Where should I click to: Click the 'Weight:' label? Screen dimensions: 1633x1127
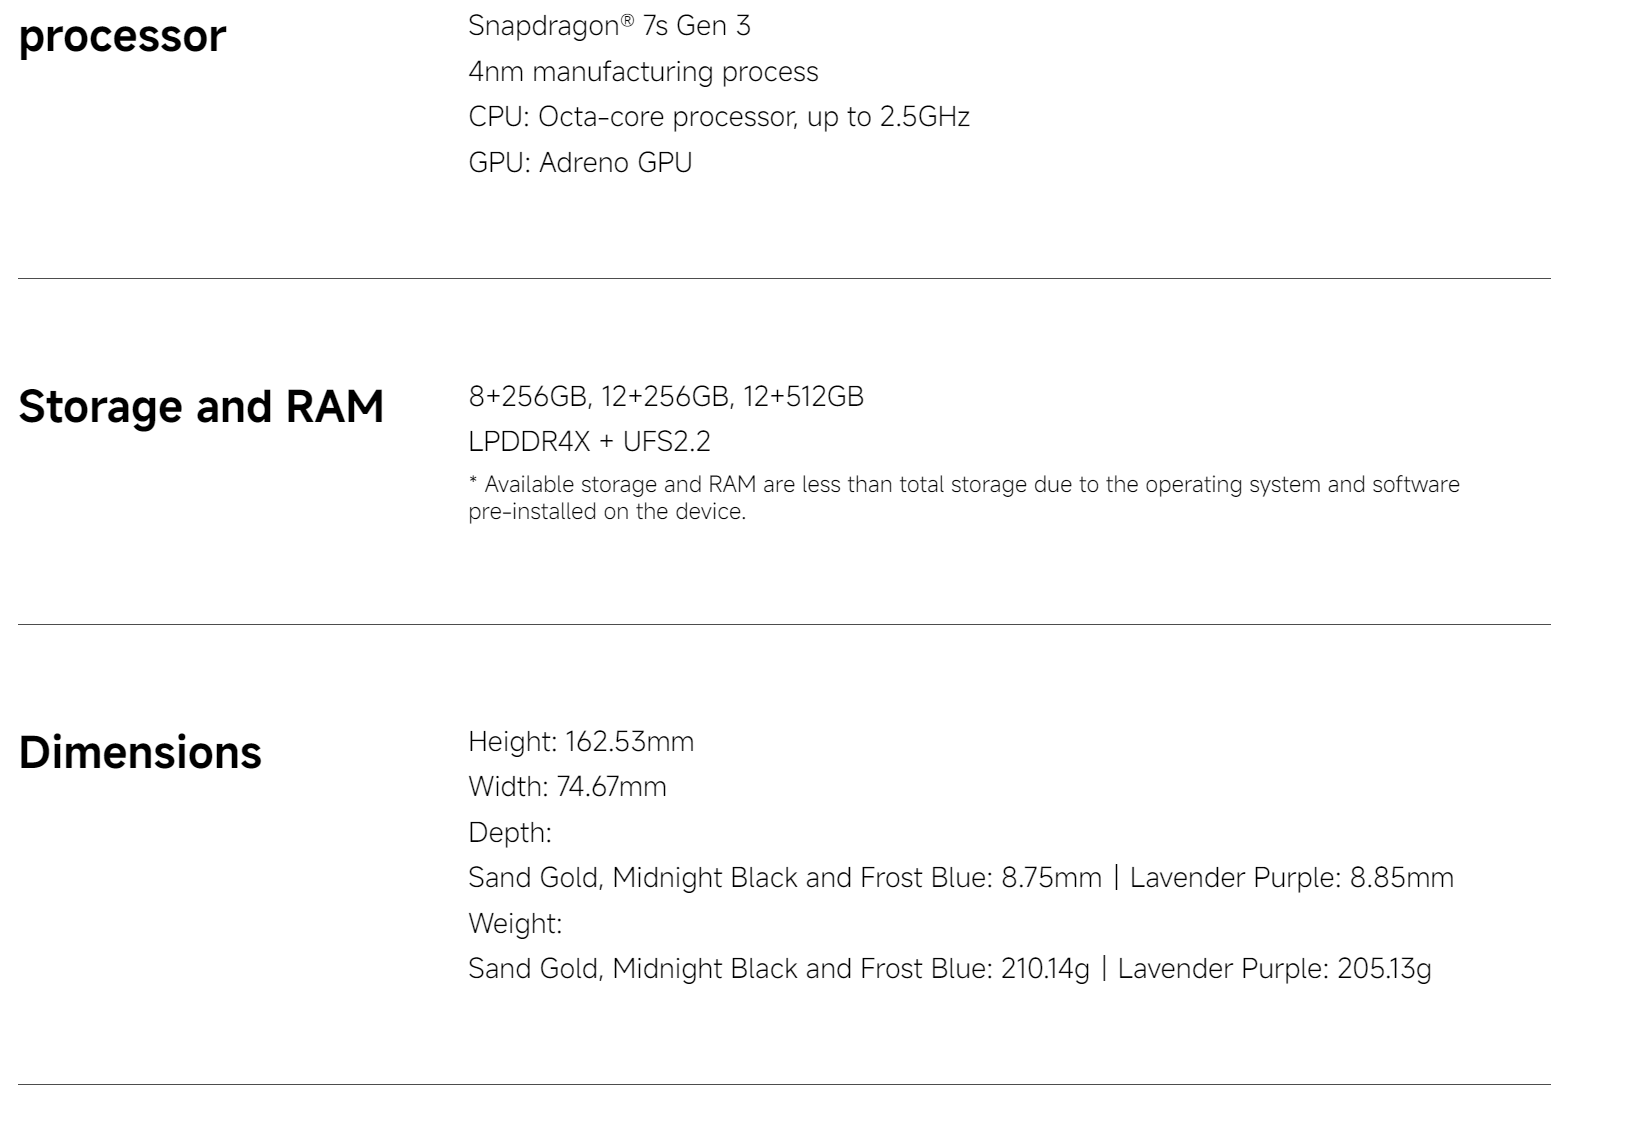515,923
